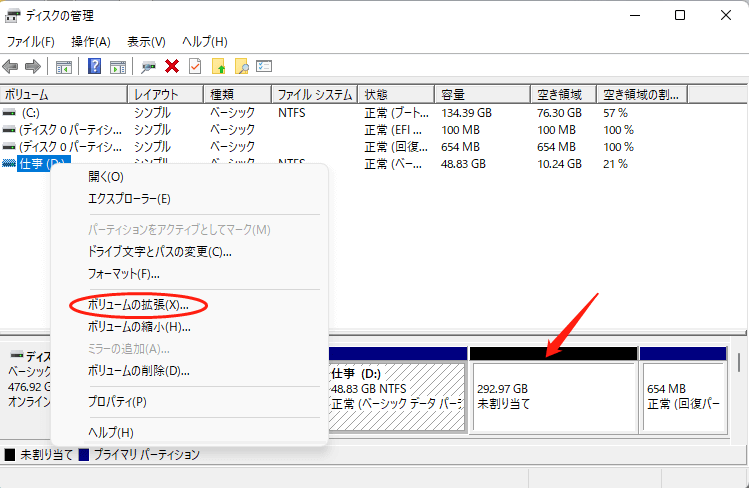Viewport: 749px width, 488px height.
Task: Click the yellow folder up-arrow icon
Action: (218, 66)
